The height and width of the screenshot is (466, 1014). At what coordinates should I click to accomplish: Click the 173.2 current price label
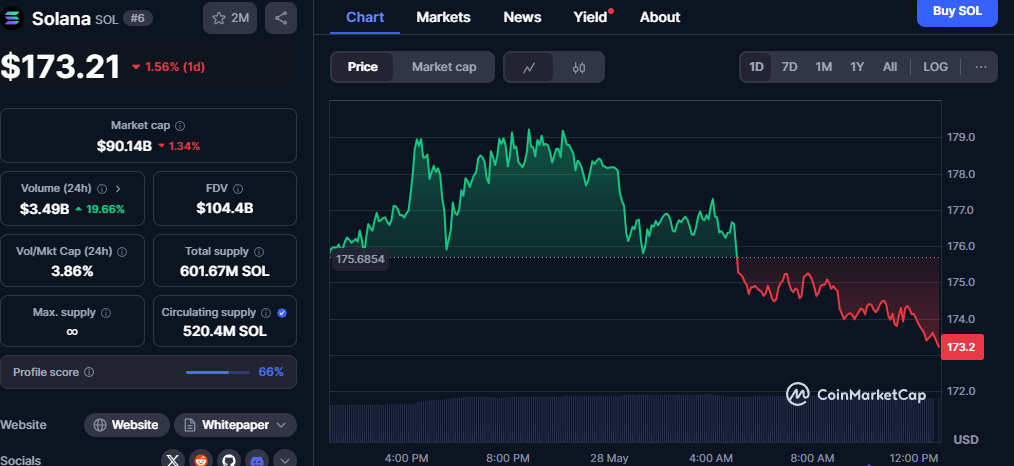click(962, 347)
